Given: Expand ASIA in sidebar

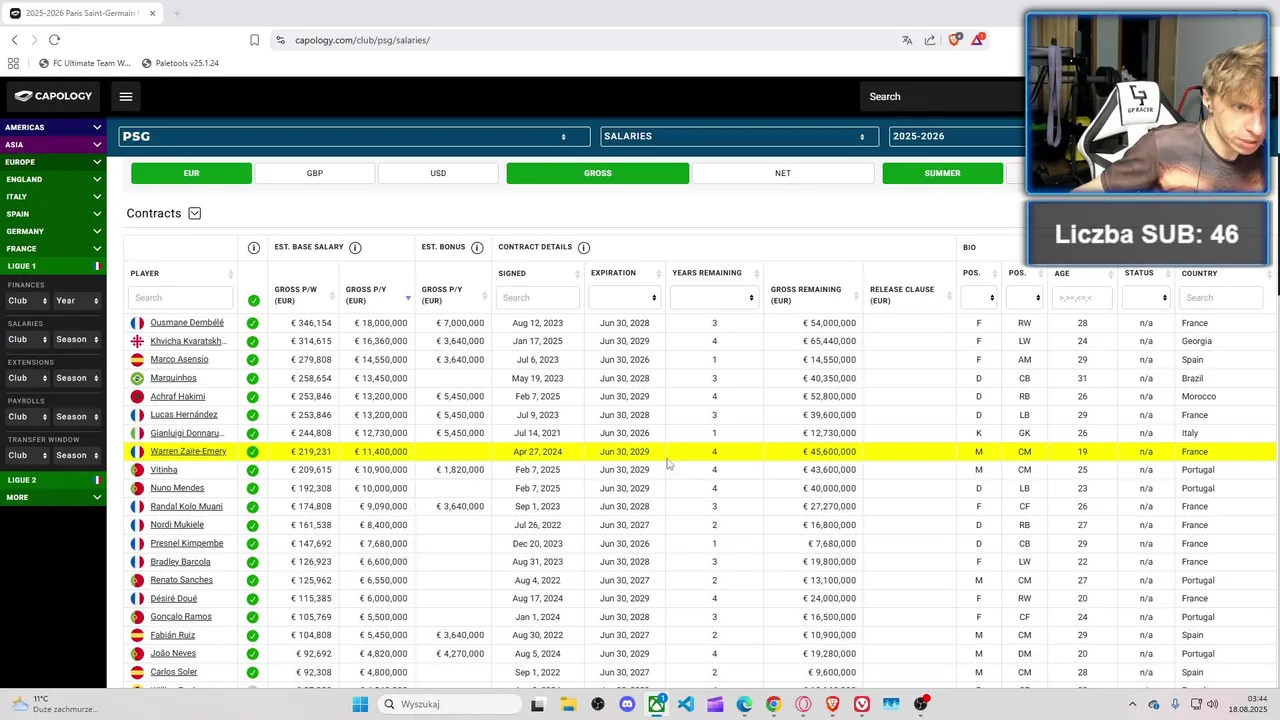Looking at the screenshot, I should coord(53,144).
